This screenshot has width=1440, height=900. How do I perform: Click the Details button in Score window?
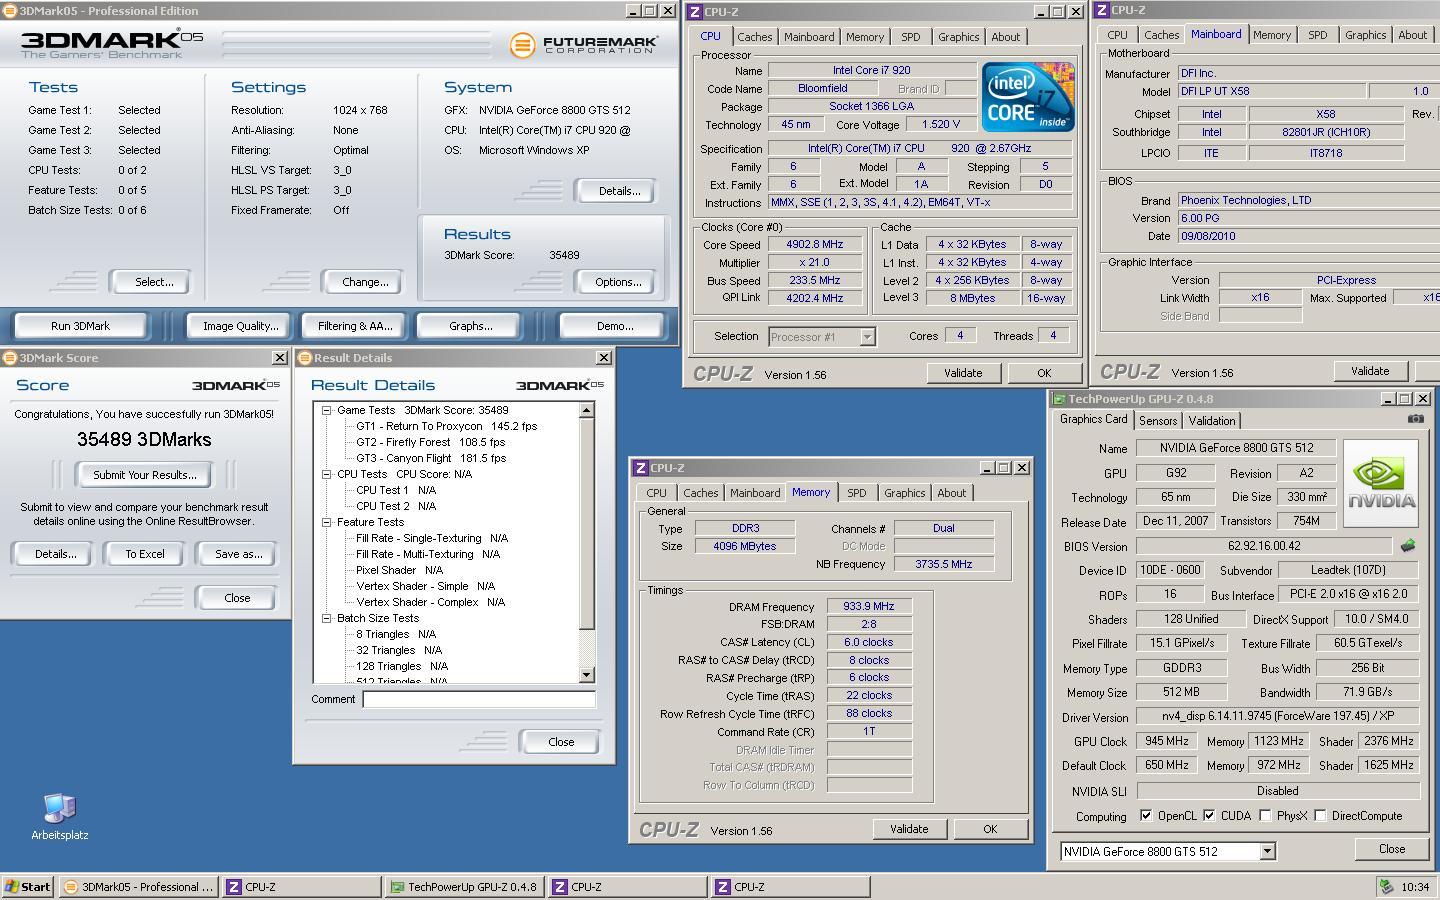55,554
